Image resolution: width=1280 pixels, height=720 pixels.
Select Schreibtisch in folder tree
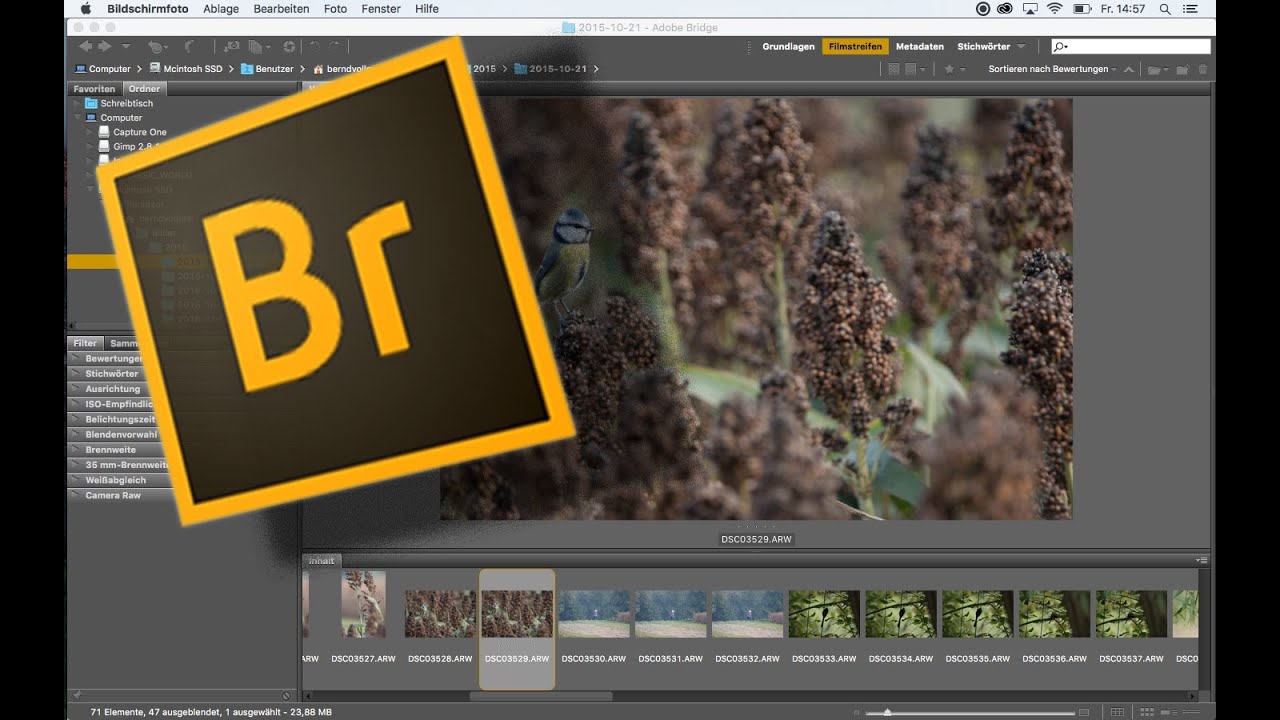pyautogui.click(x=126, y=104)
